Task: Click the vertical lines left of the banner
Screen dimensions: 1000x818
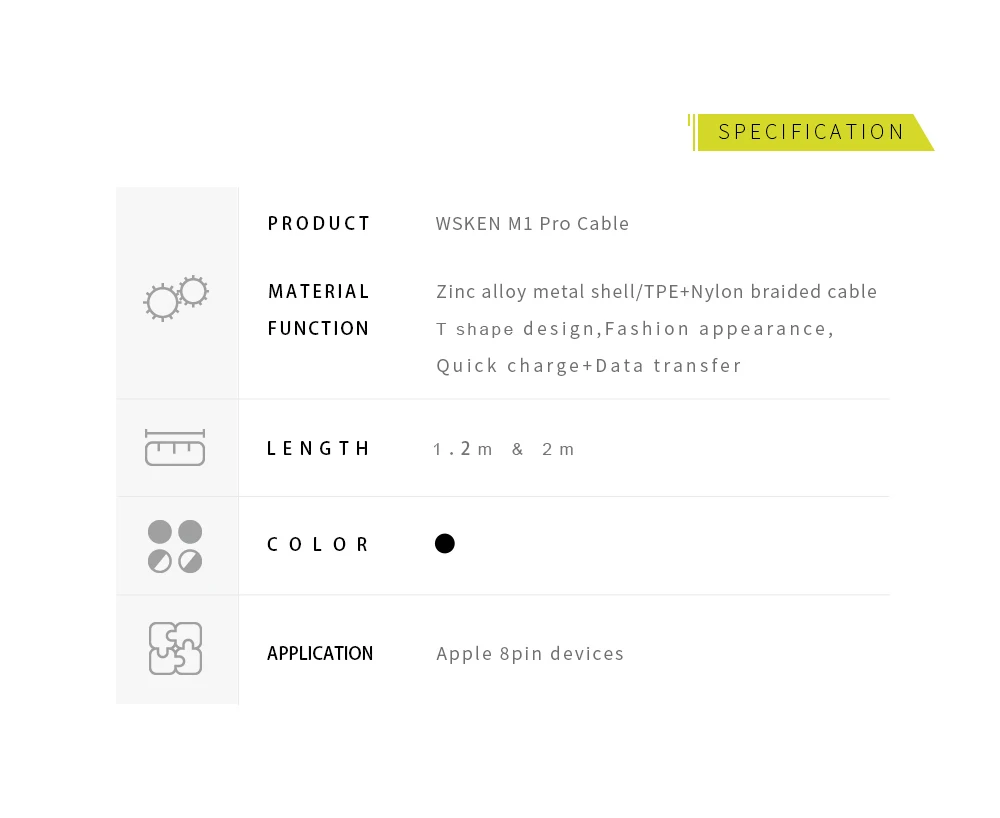Action: coord(691,132)
